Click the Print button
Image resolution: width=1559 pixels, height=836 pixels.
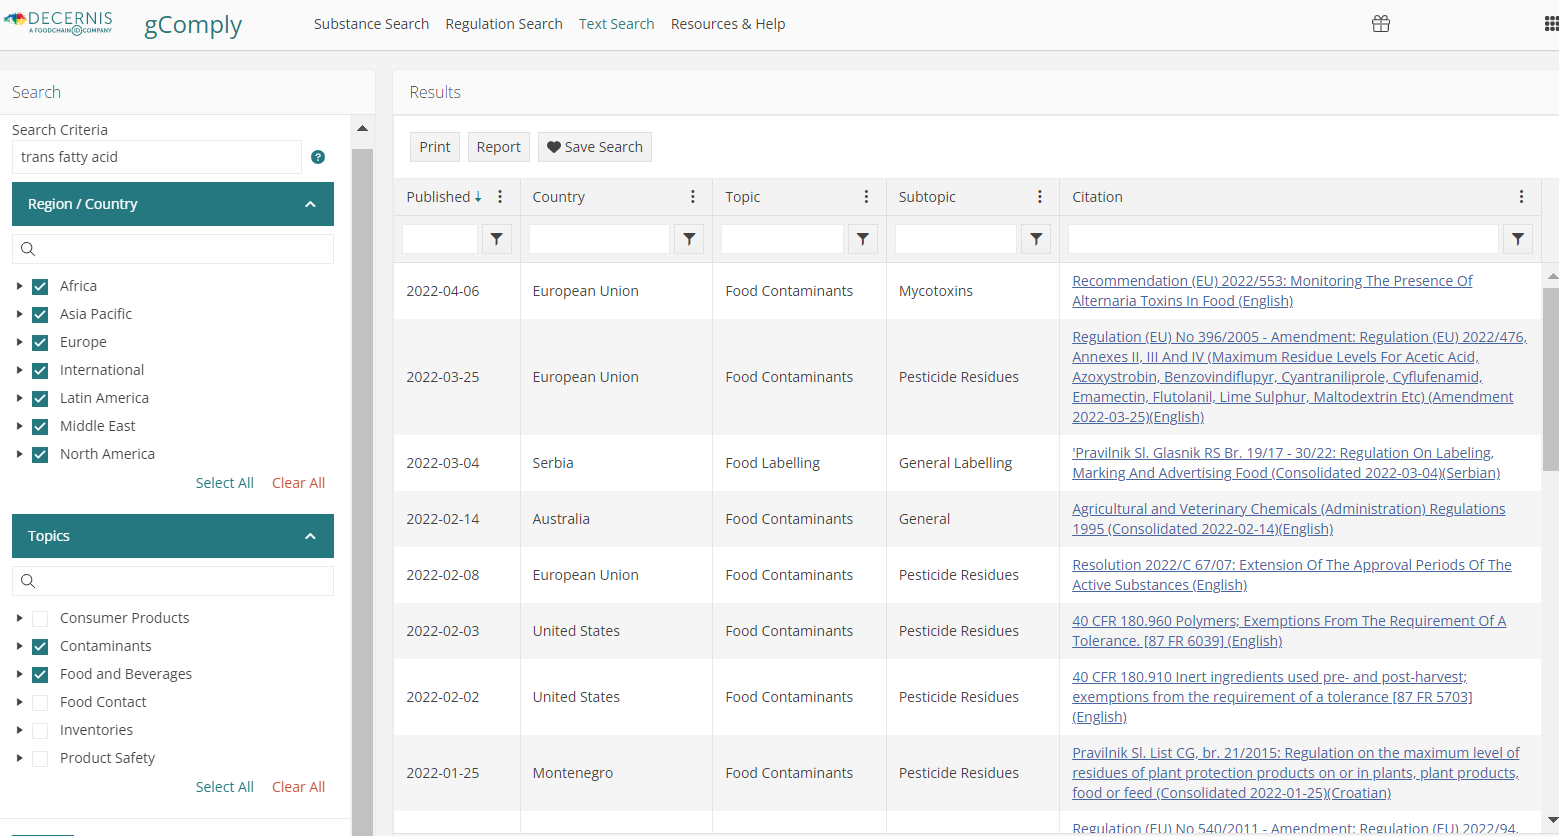(435, 147)
